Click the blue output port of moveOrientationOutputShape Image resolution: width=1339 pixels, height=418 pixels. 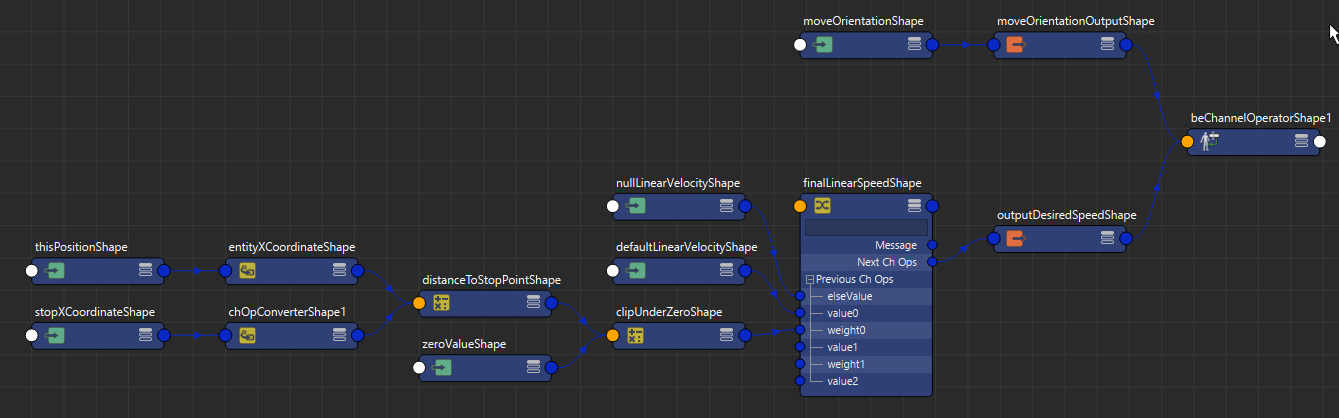click(x=1126, y=45)
